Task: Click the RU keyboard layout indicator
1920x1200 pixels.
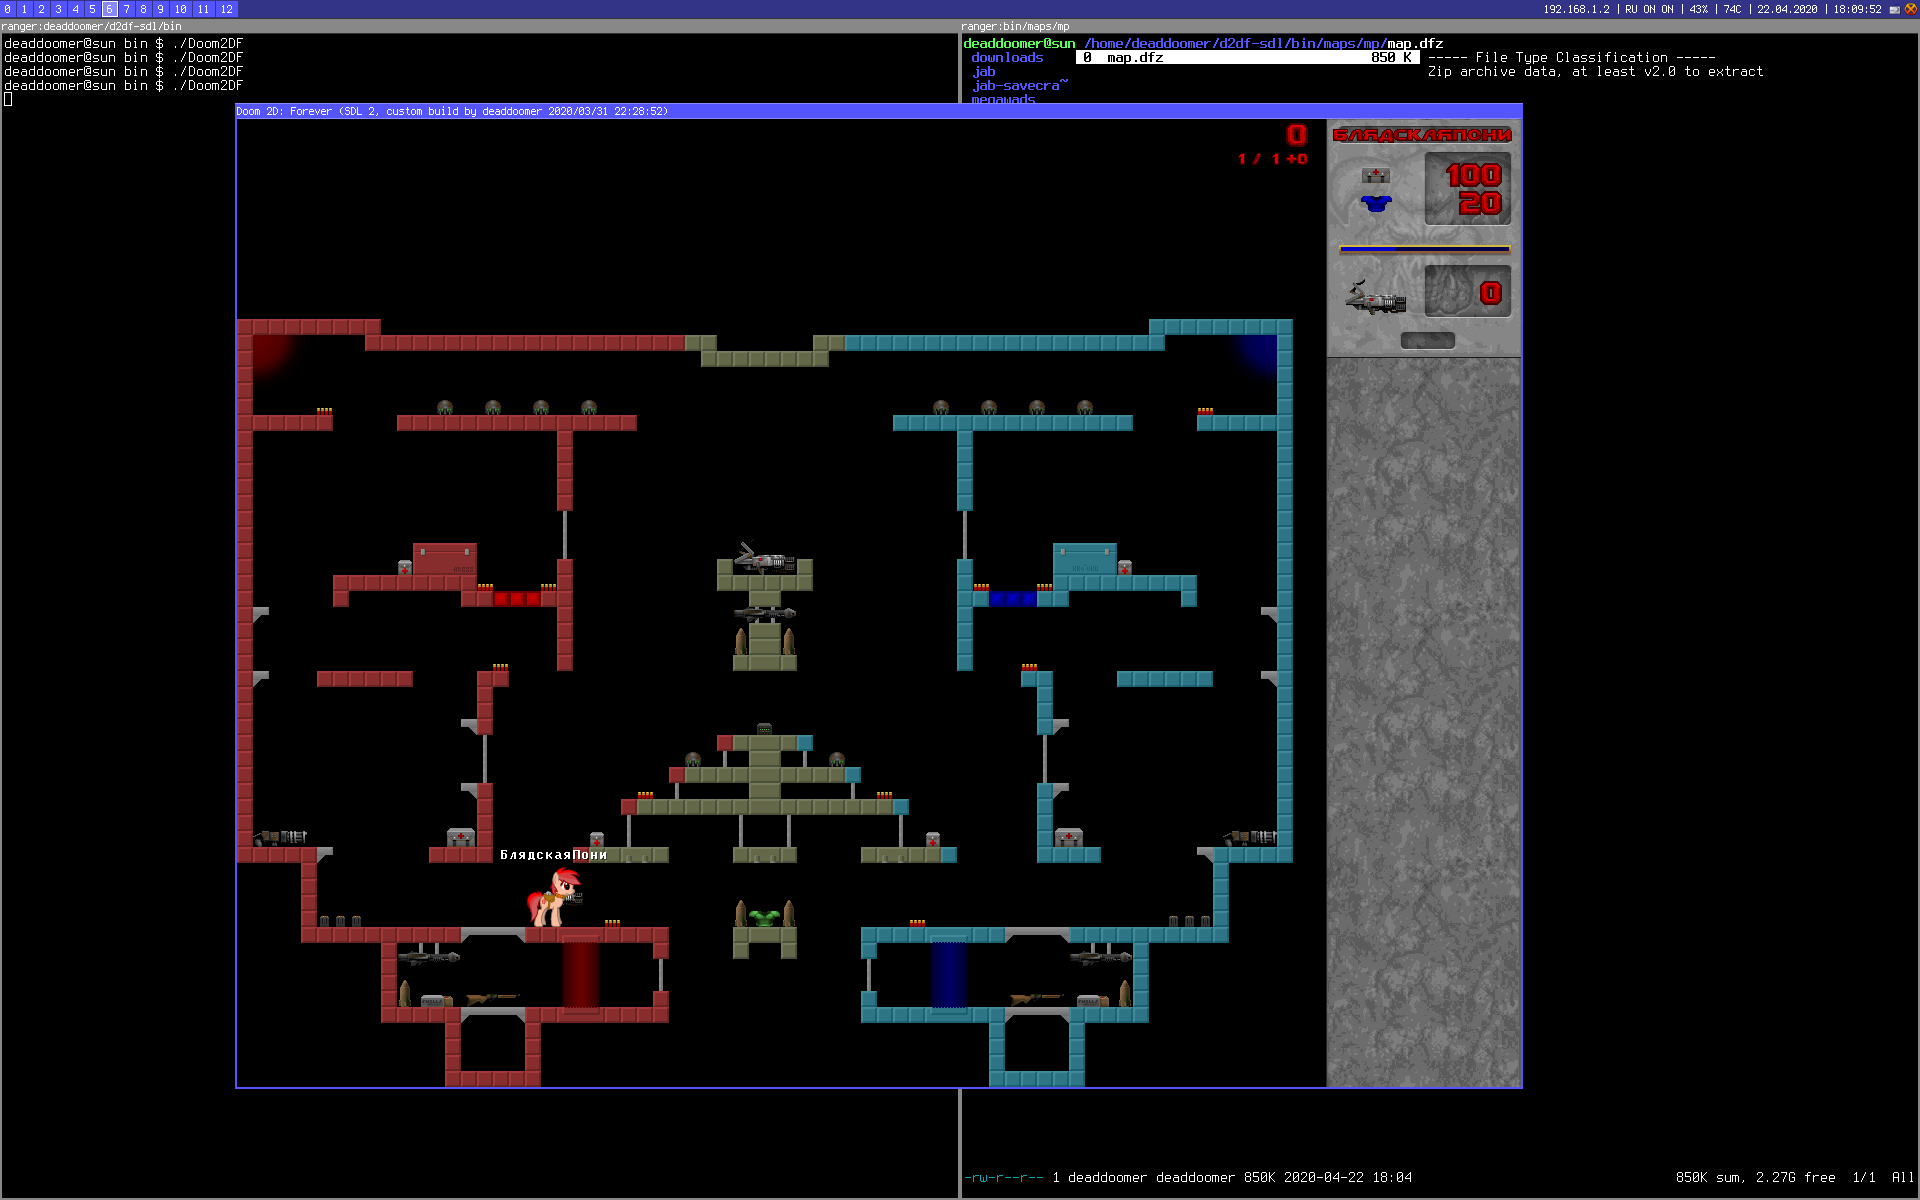Action: [1631, 9]
